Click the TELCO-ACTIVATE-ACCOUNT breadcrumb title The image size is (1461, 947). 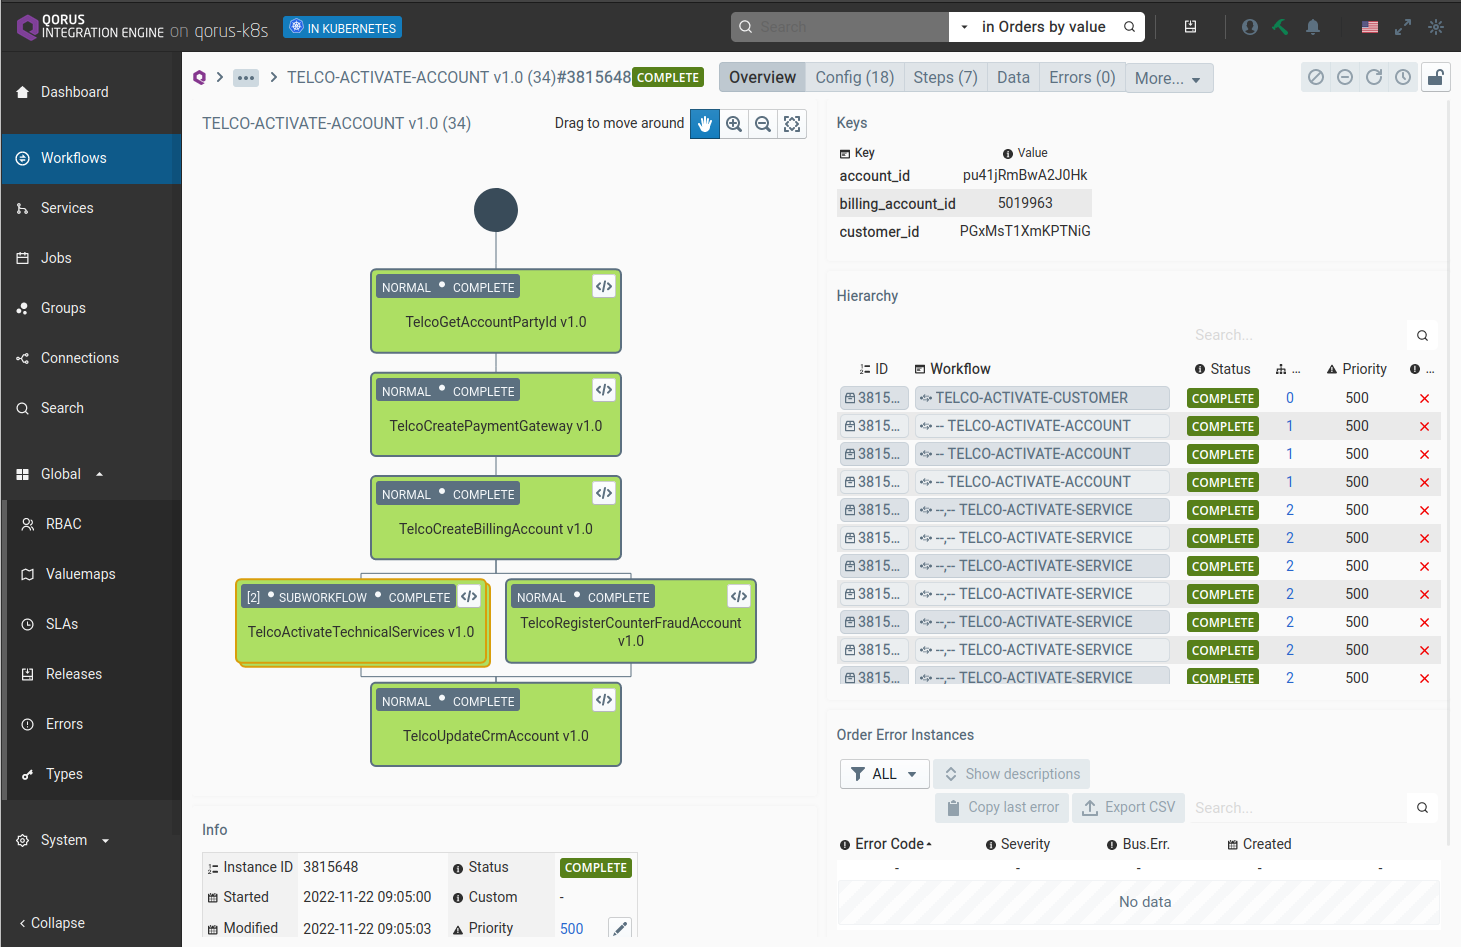tap(459, 77)
